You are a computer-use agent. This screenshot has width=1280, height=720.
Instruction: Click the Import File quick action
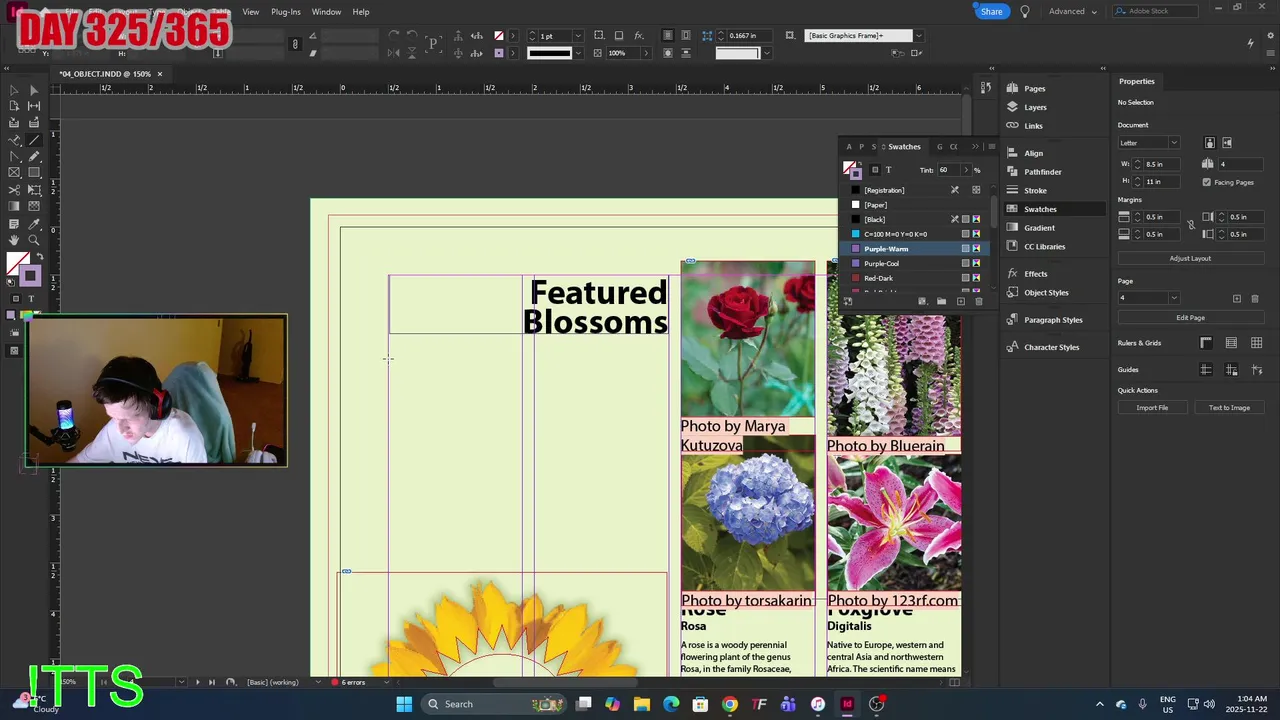pyautogui.click(x=1152, y=408)
